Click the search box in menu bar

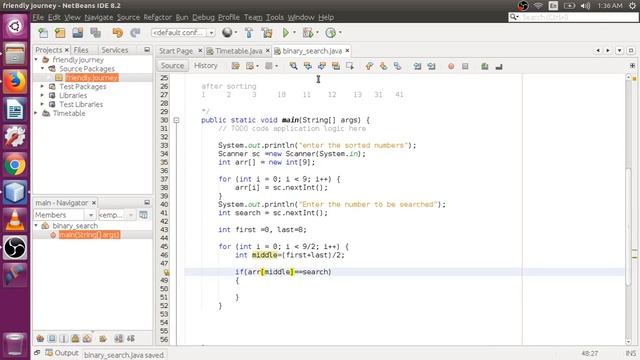[573, 17]
